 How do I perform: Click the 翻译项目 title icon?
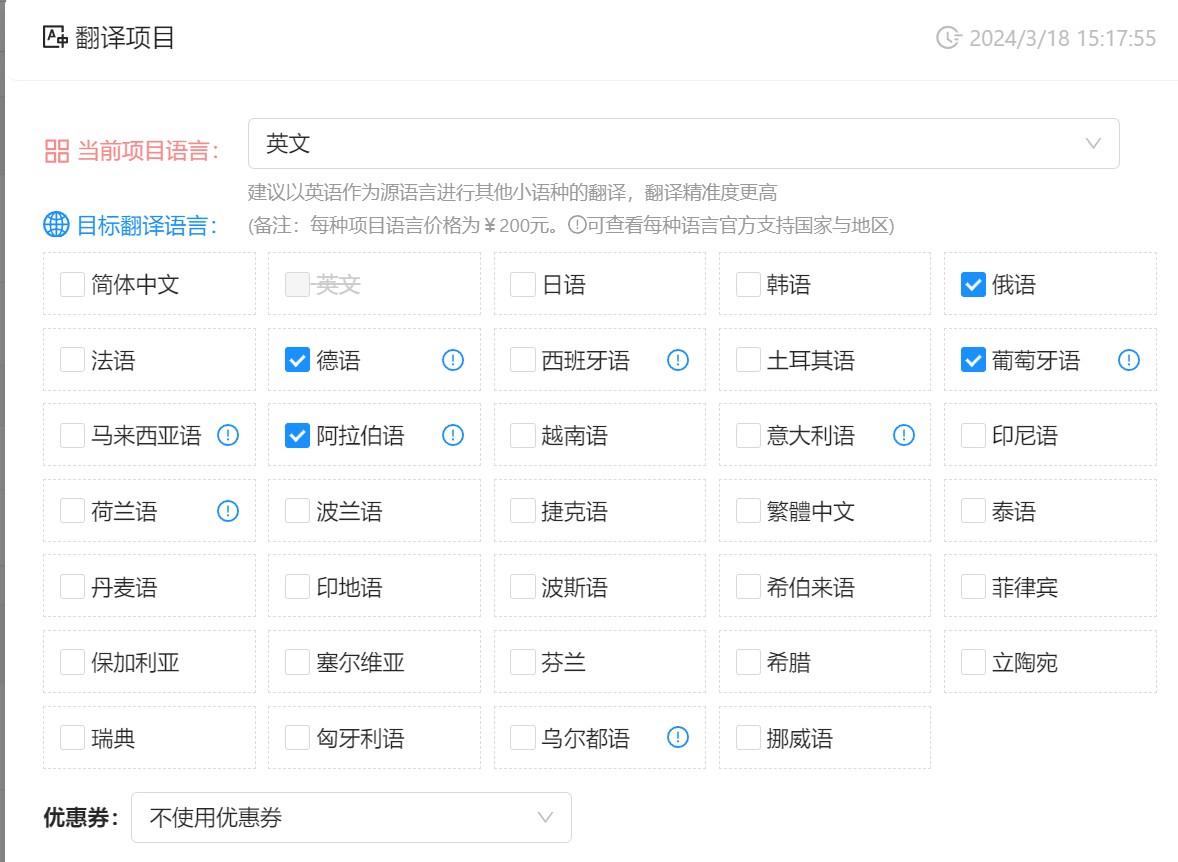point(55,38)
